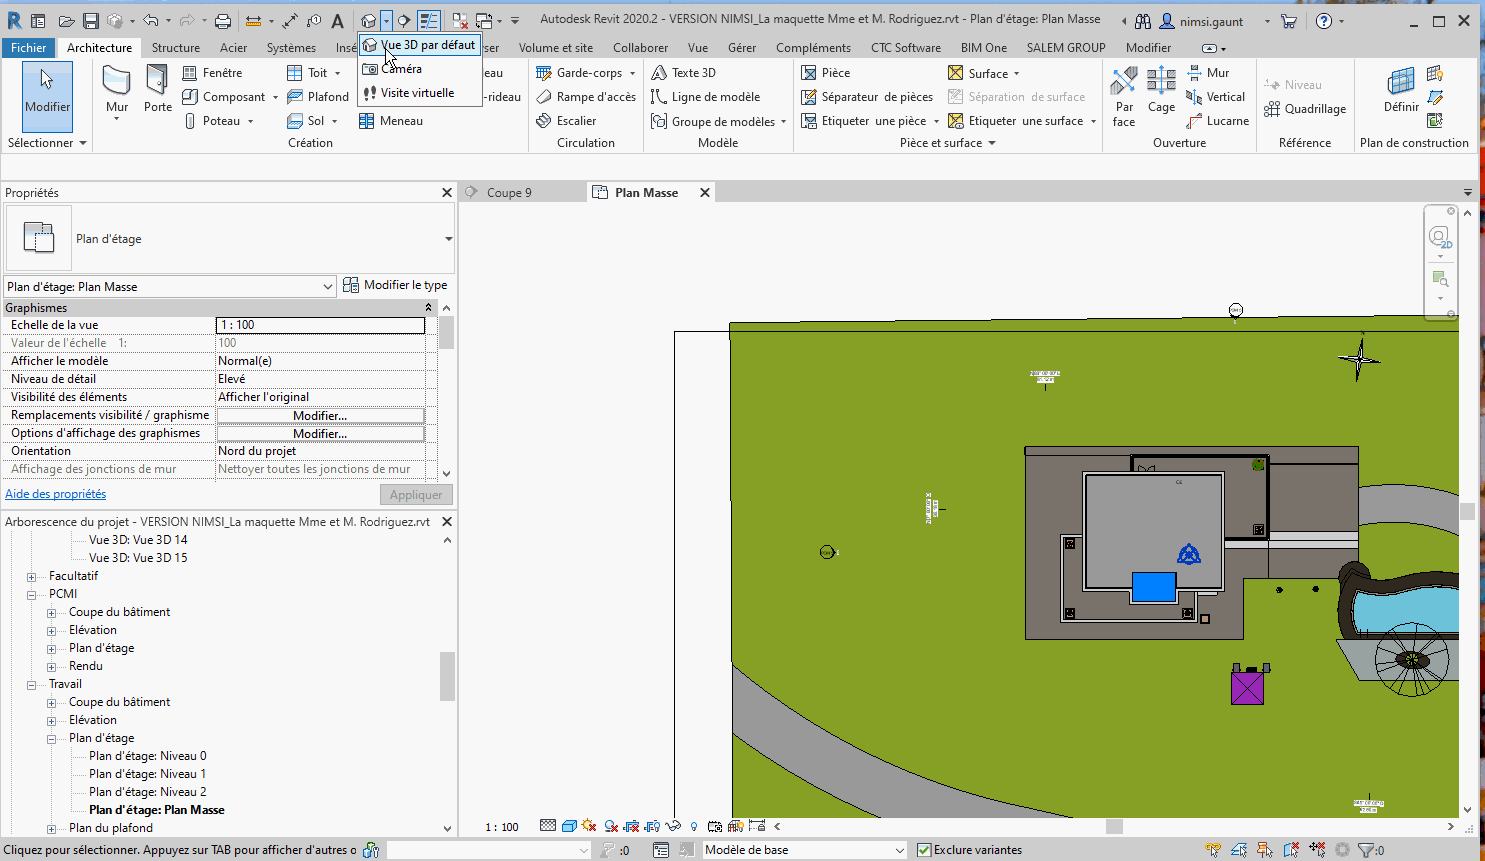This screenshot has height=861, width=1485.
Task: Click the Quadrillage grid tool
Action: [x=1305, y=109]
